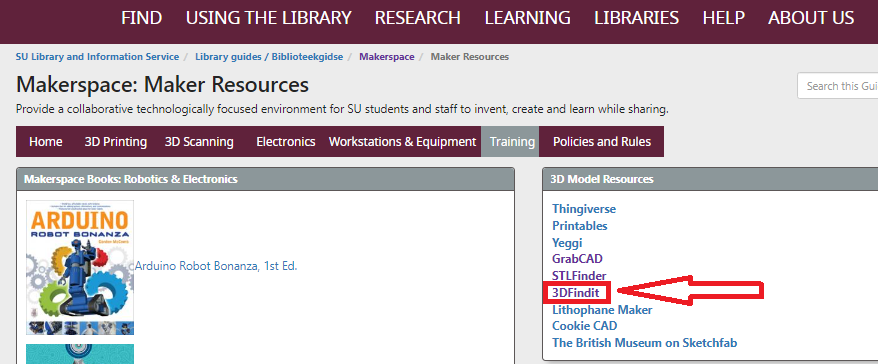878x364 pixels.
Task: Select Workstations & Equipment tab
Action: (402, 142)
